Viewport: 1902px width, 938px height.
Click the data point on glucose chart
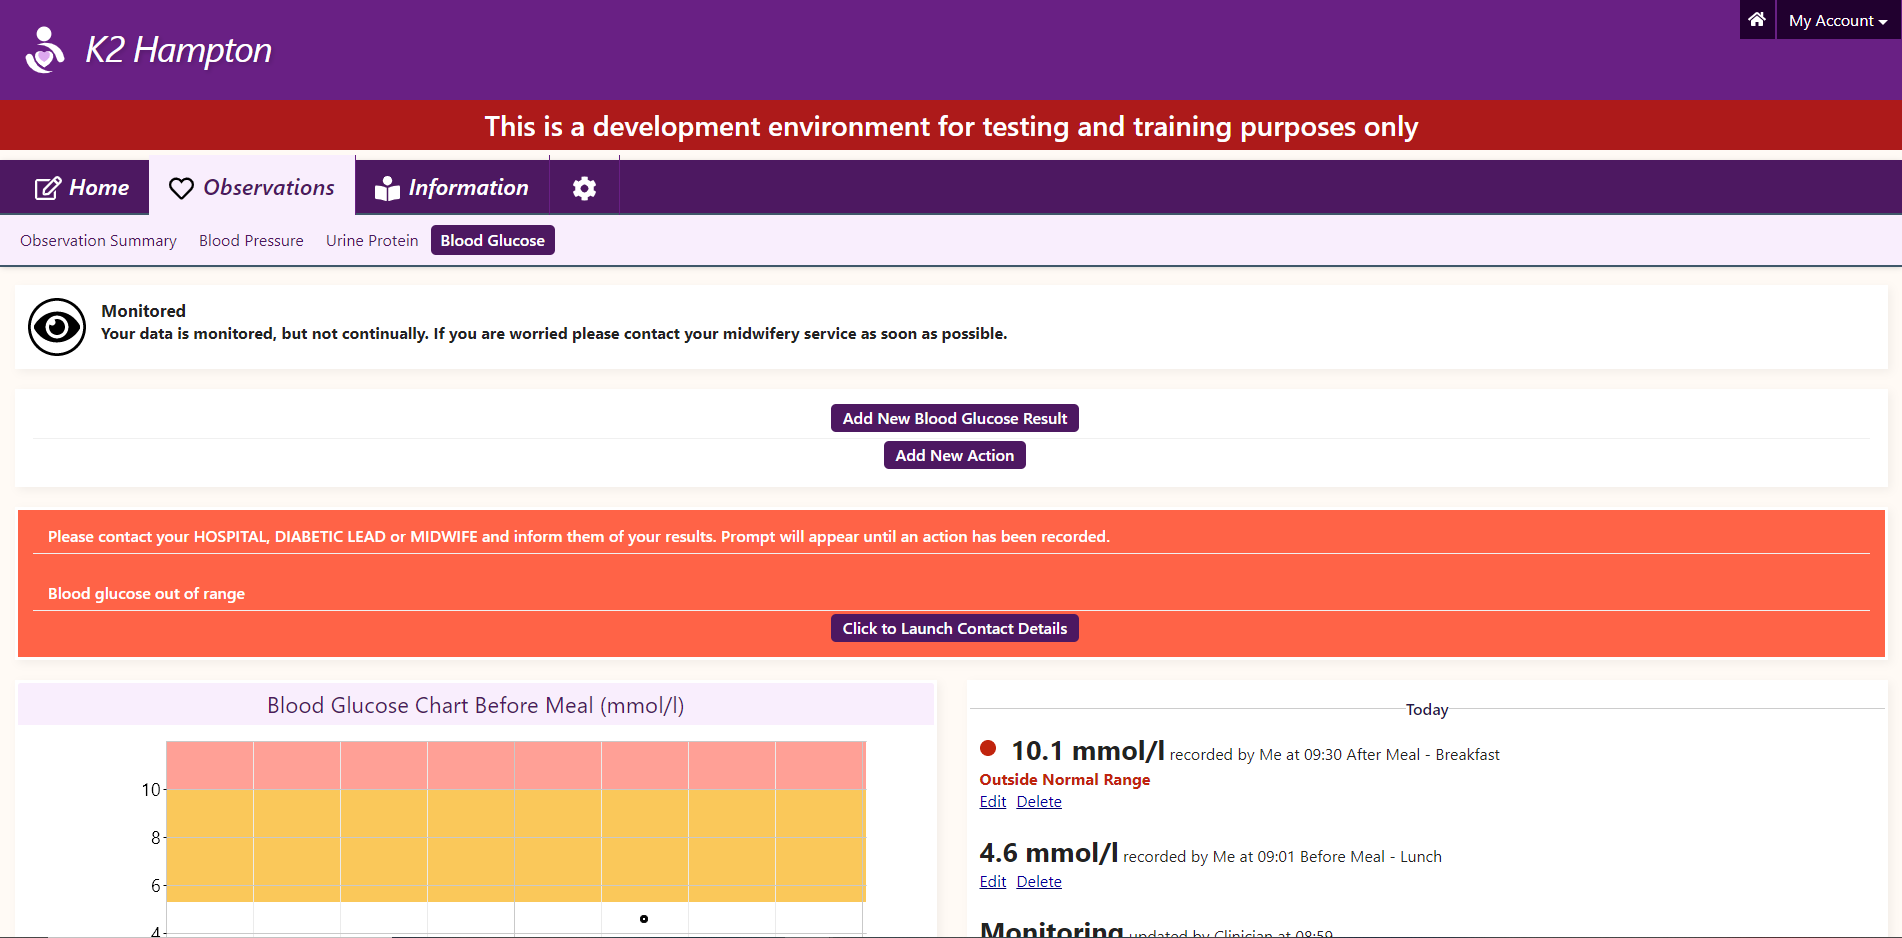pos(644,919)
